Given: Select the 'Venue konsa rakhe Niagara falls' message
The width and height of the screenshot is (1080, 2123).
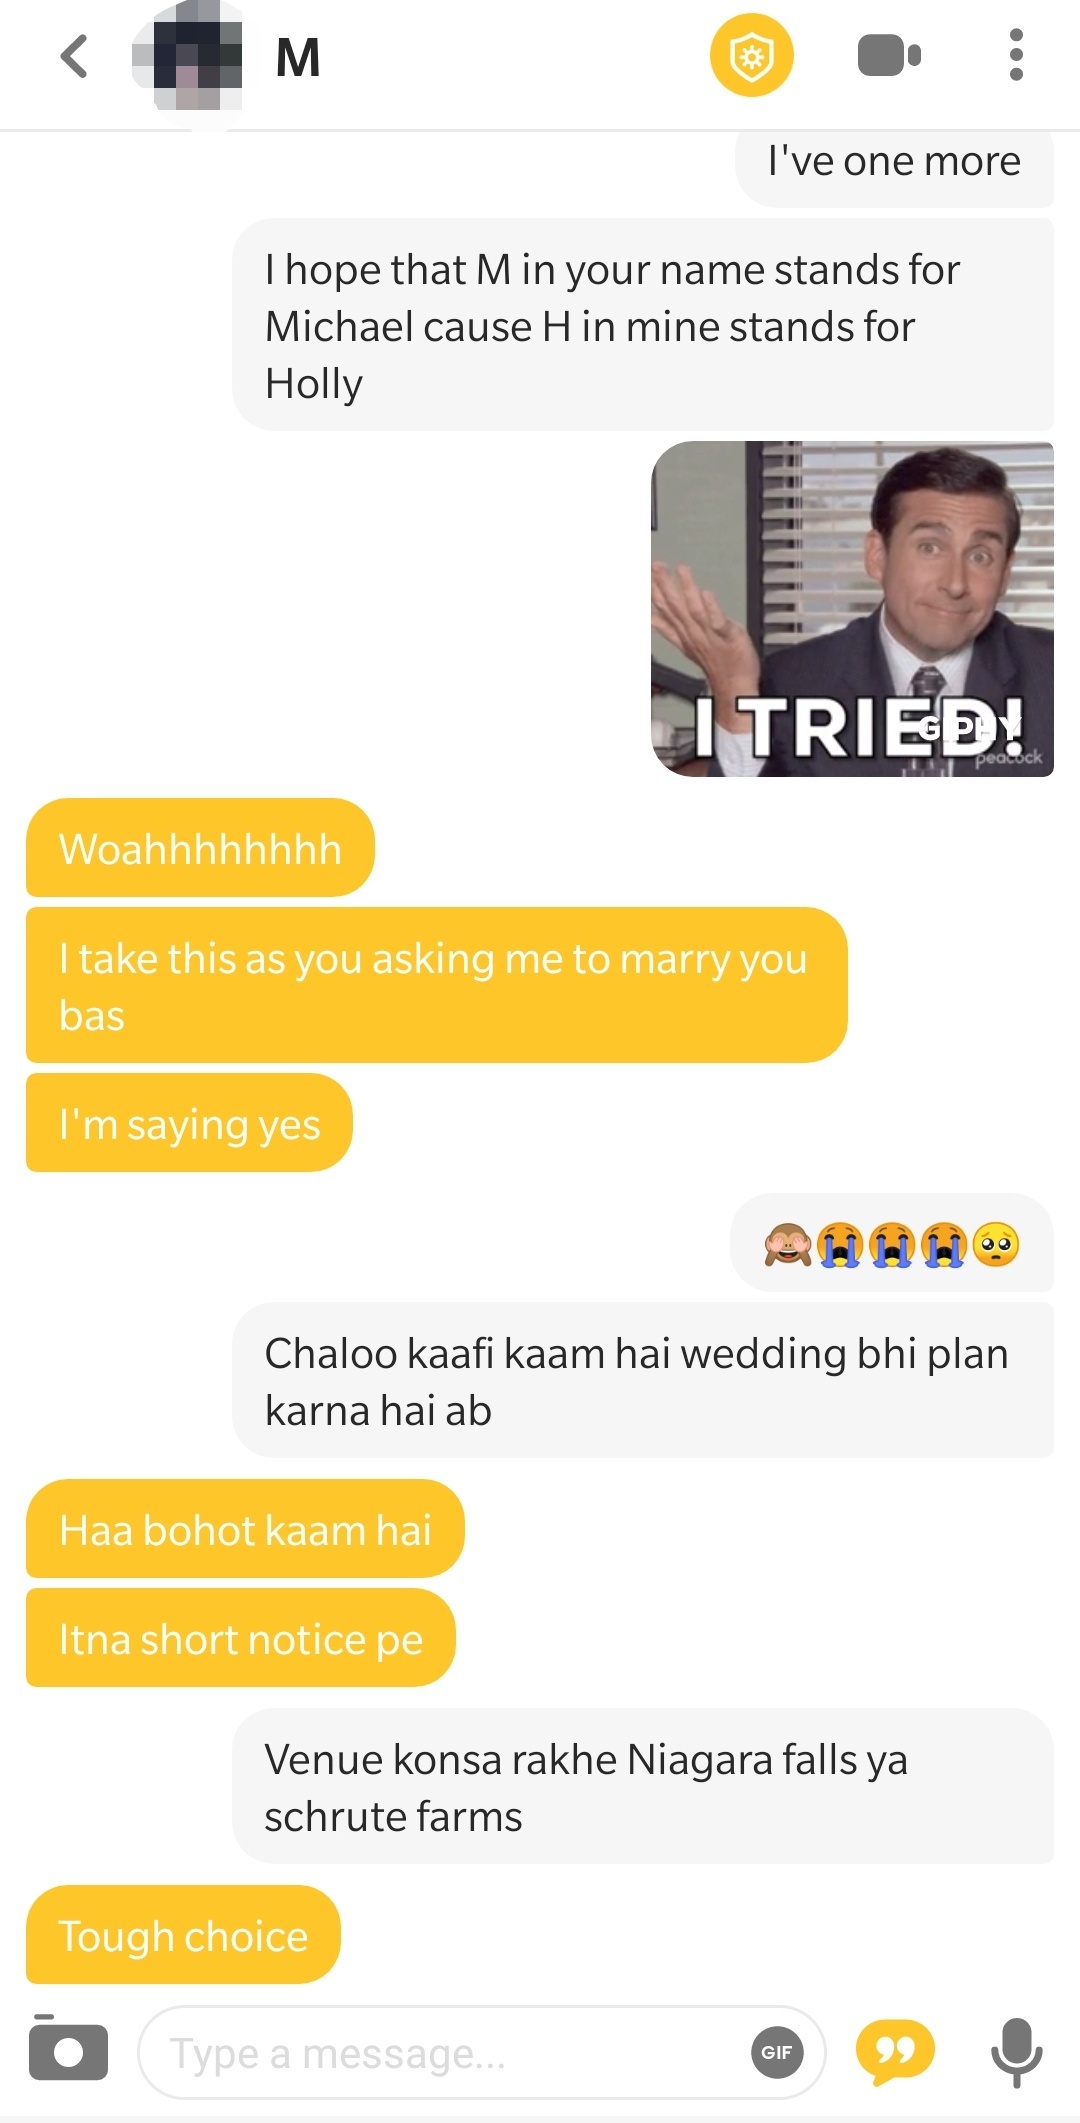Looking at the screenshot, I should click(643, 1786).
